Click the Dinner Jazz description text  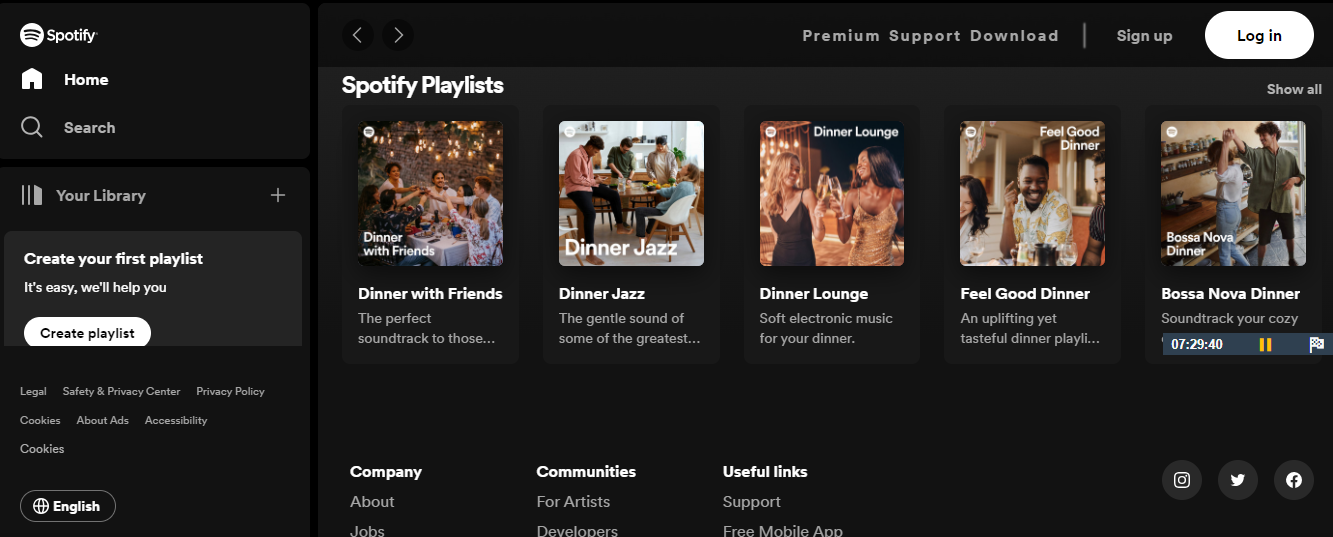tap(630, 328)
